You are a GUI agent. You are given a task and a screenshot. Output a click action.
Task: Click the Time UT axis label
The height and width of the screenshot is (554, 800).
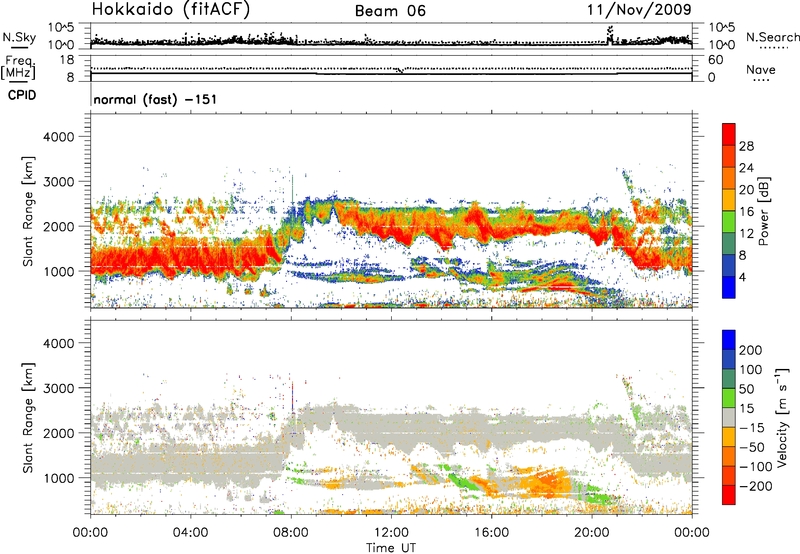(391, 548)
